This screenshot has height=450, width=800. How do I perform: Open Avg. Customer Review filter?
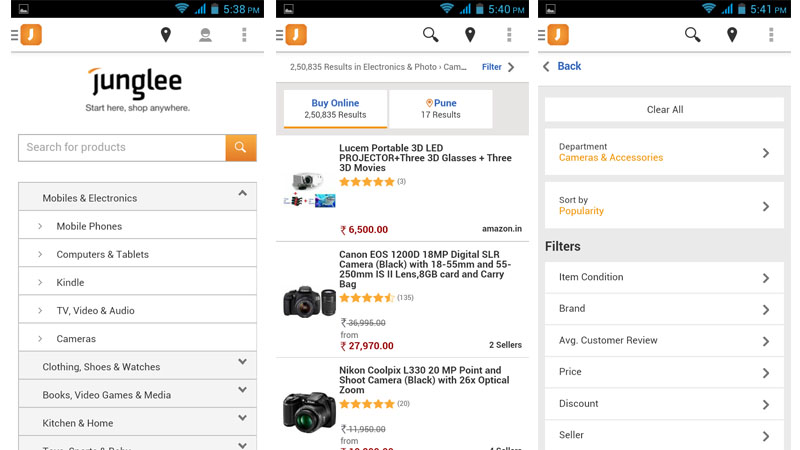click(664, 340)
